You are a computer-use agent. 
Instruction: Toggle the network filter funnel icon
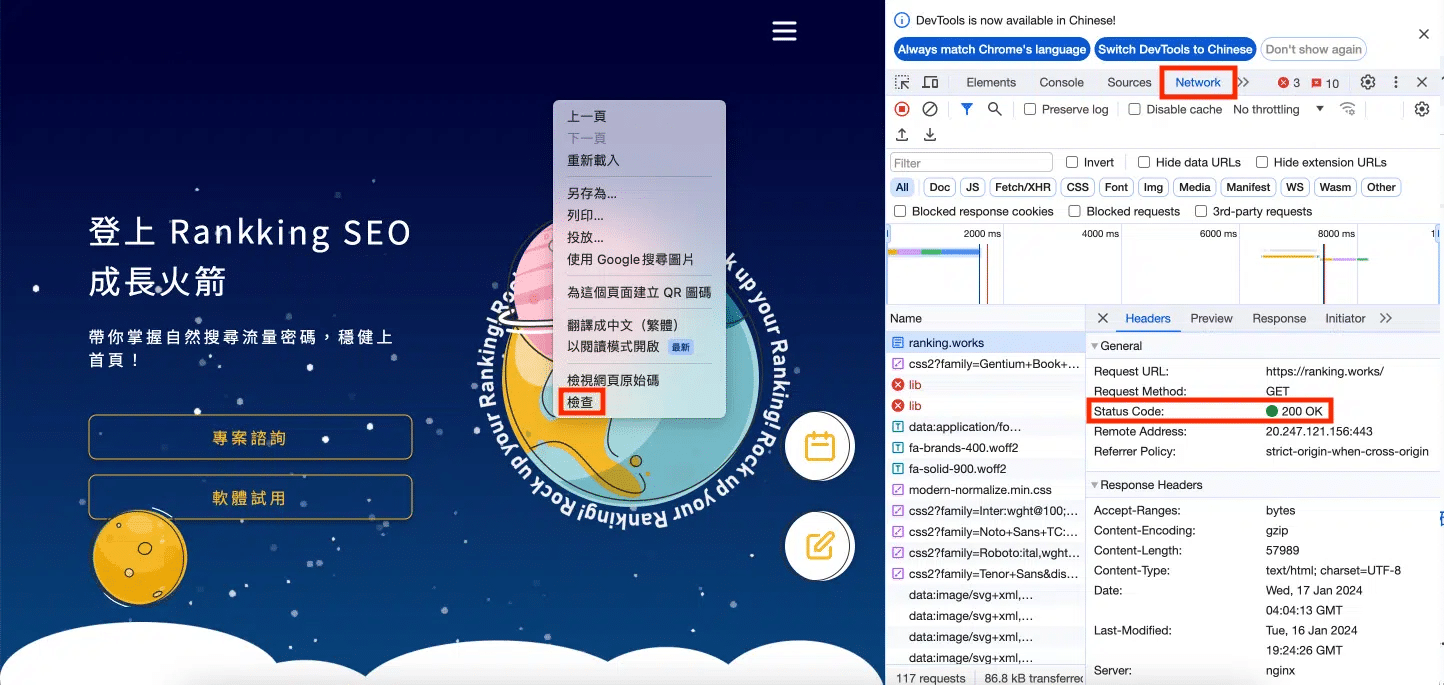pos(966,109)
